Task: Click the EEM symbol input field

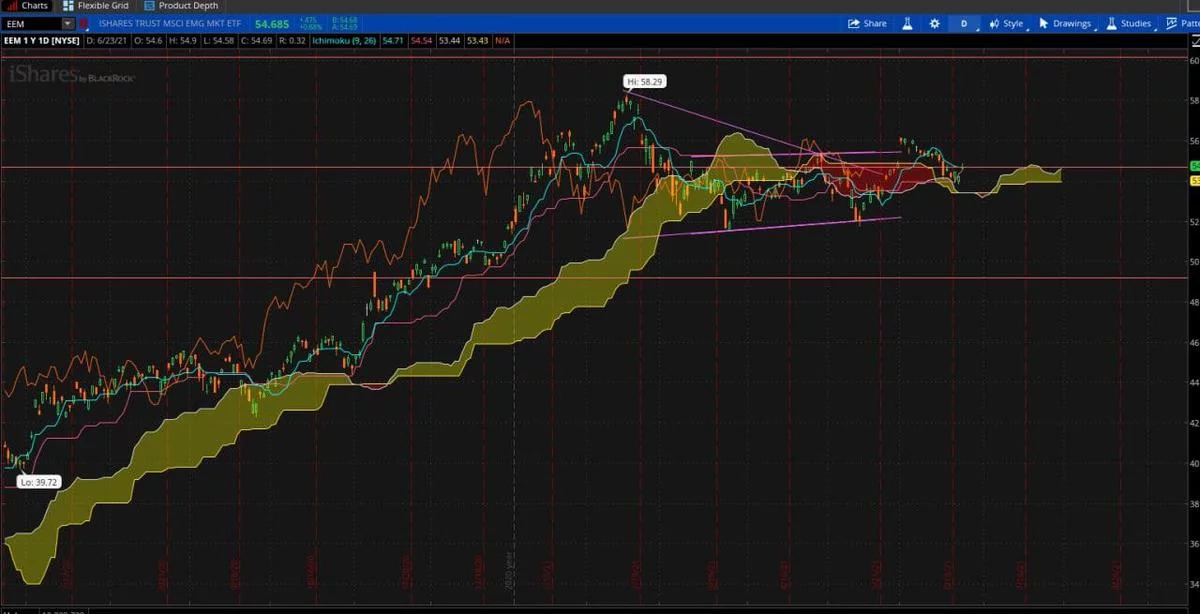Action: tap(32, 23)
